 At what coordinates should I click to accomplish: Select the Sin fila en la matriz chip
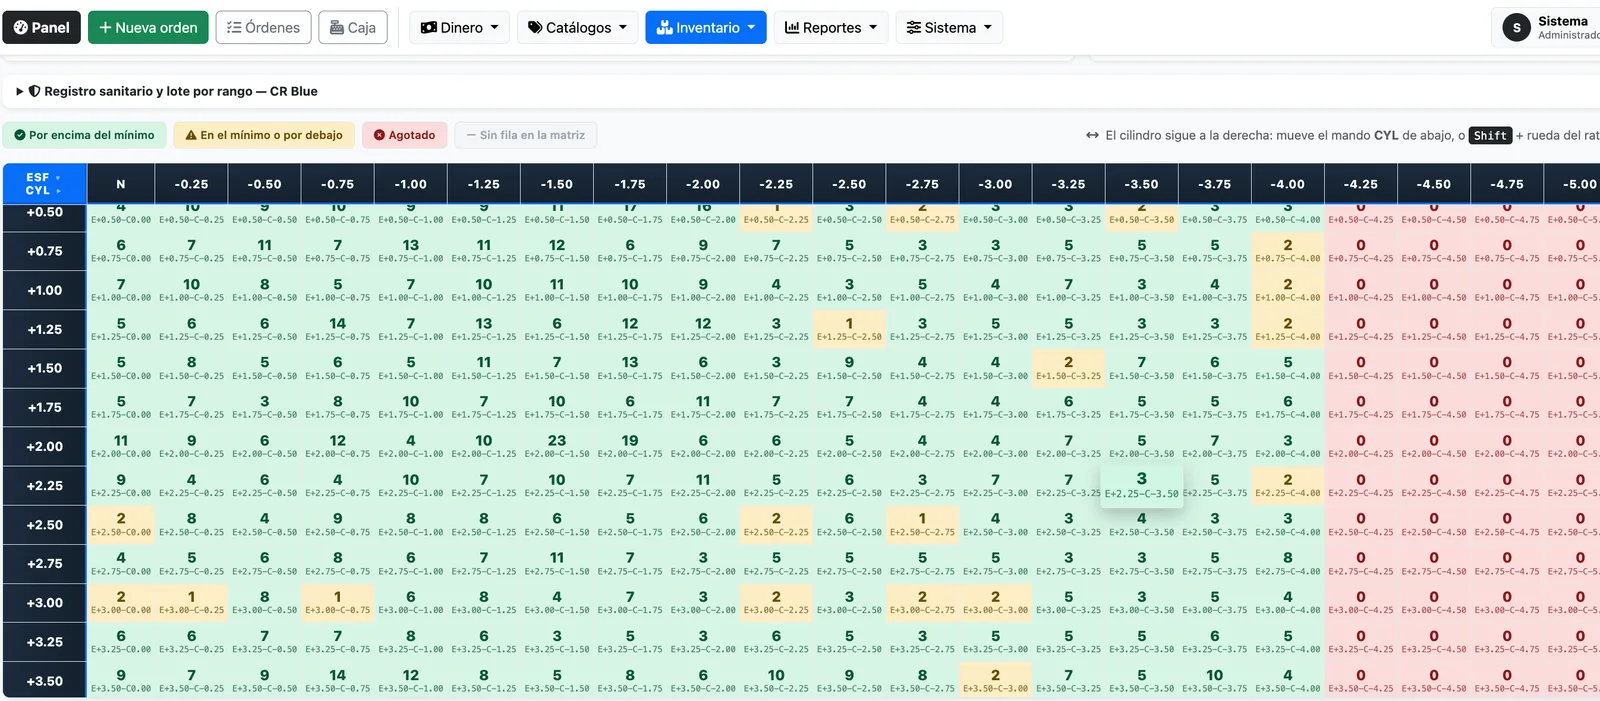coord(525,135)
